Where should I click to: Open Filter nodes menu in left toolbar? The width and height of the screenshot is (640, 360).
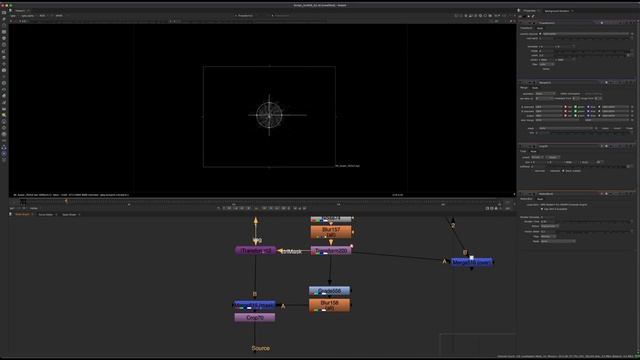(4, 45)
